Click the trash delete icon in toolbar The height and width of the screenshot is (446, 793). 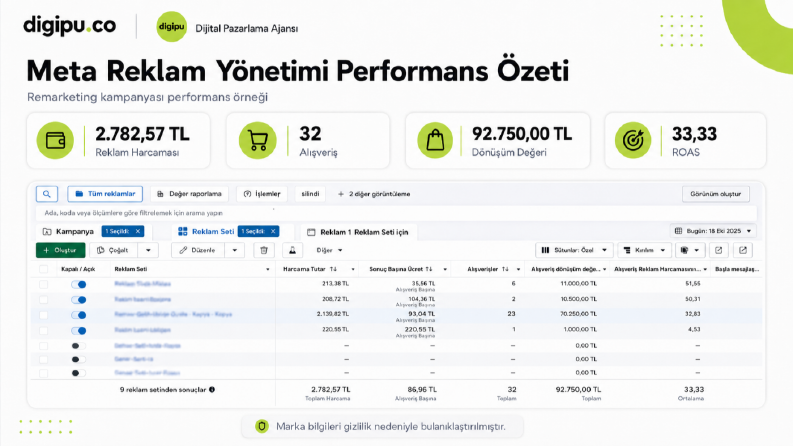pos(263,250)
